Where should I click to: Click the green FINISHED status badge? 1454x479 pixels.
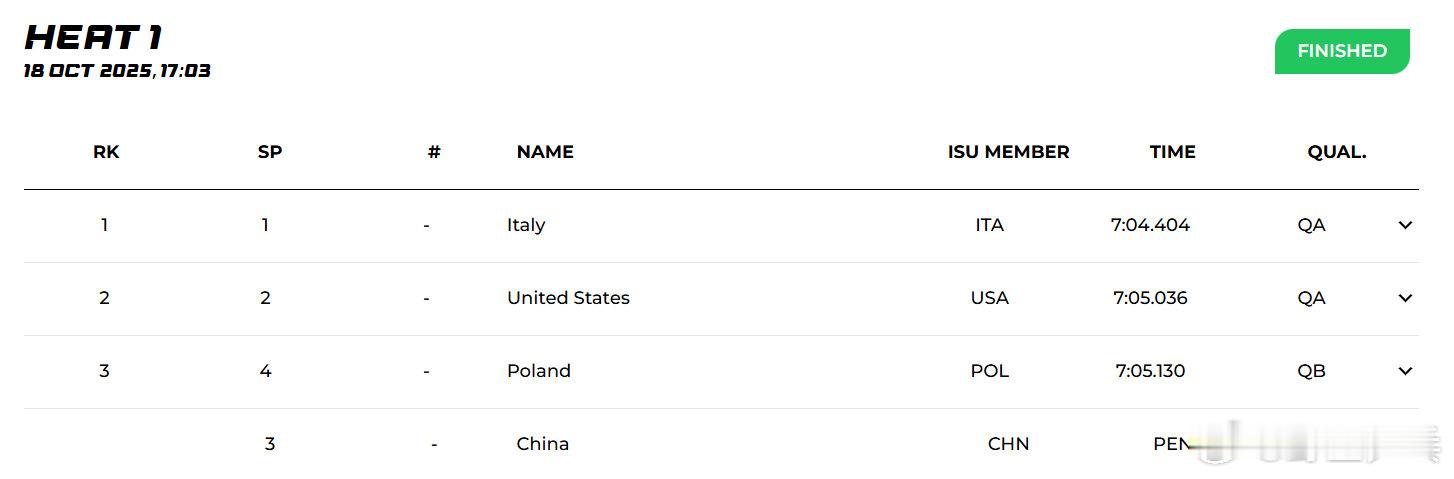[1341, 51]
